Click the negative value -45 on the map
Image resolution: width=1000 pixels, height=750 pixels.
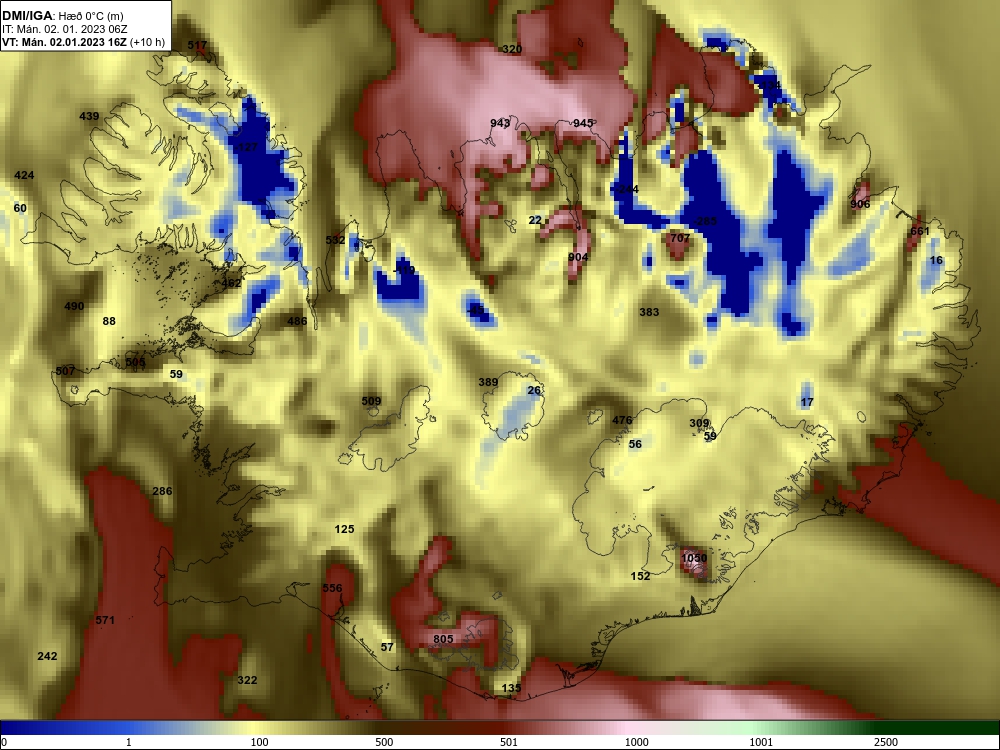coord(475,311)
